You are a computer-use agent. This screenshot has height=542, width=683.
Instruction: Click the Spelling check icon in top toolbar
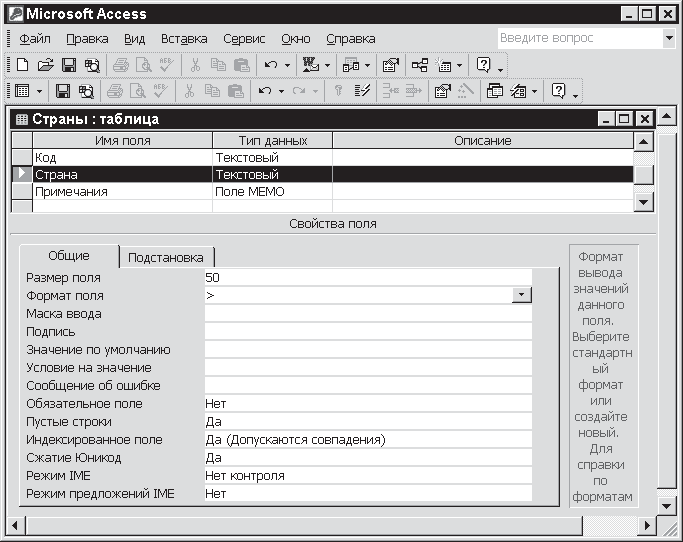166,65
